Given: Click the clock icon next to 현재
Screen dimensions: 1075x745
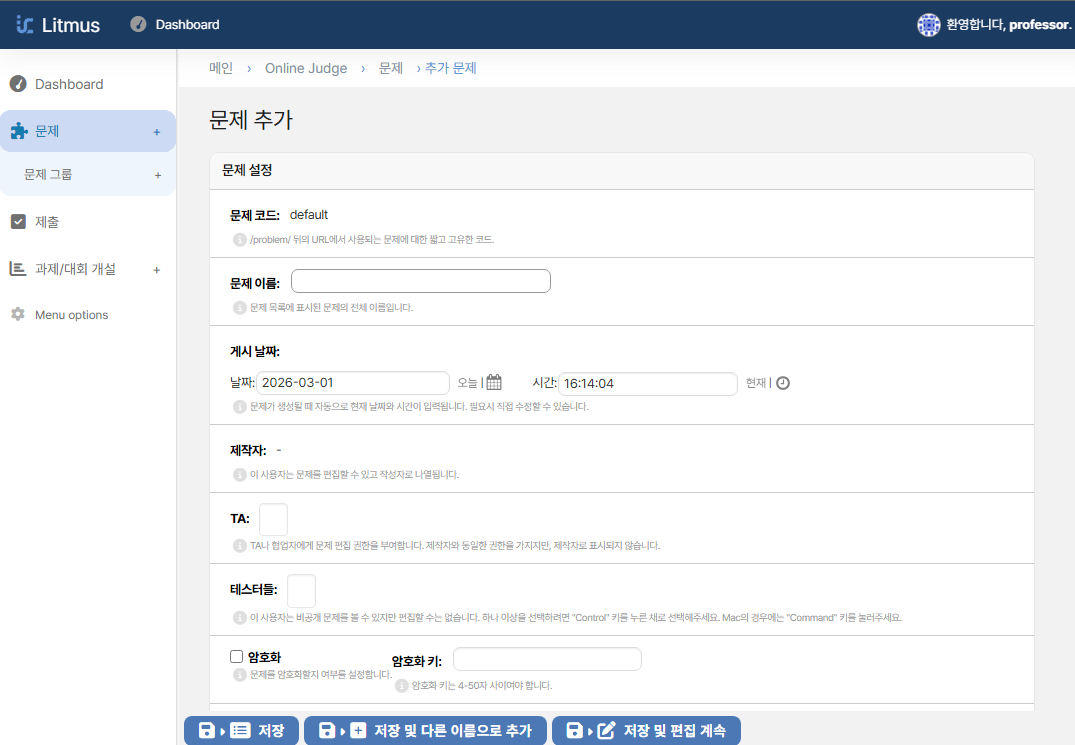Looking at the screenshot, I should [x=783, y=383].
